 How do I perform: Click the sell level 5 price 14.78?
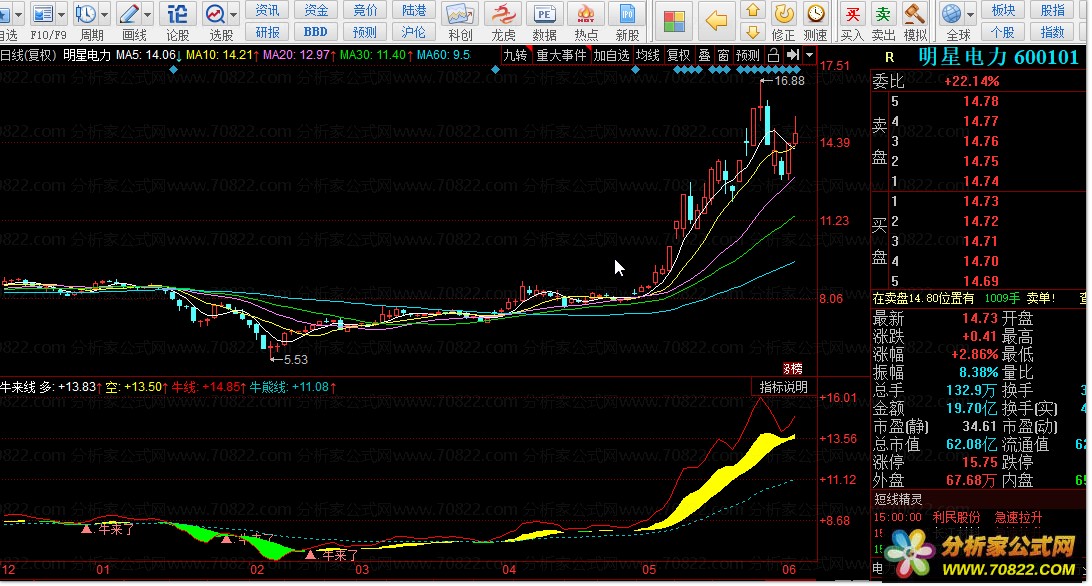981,102
